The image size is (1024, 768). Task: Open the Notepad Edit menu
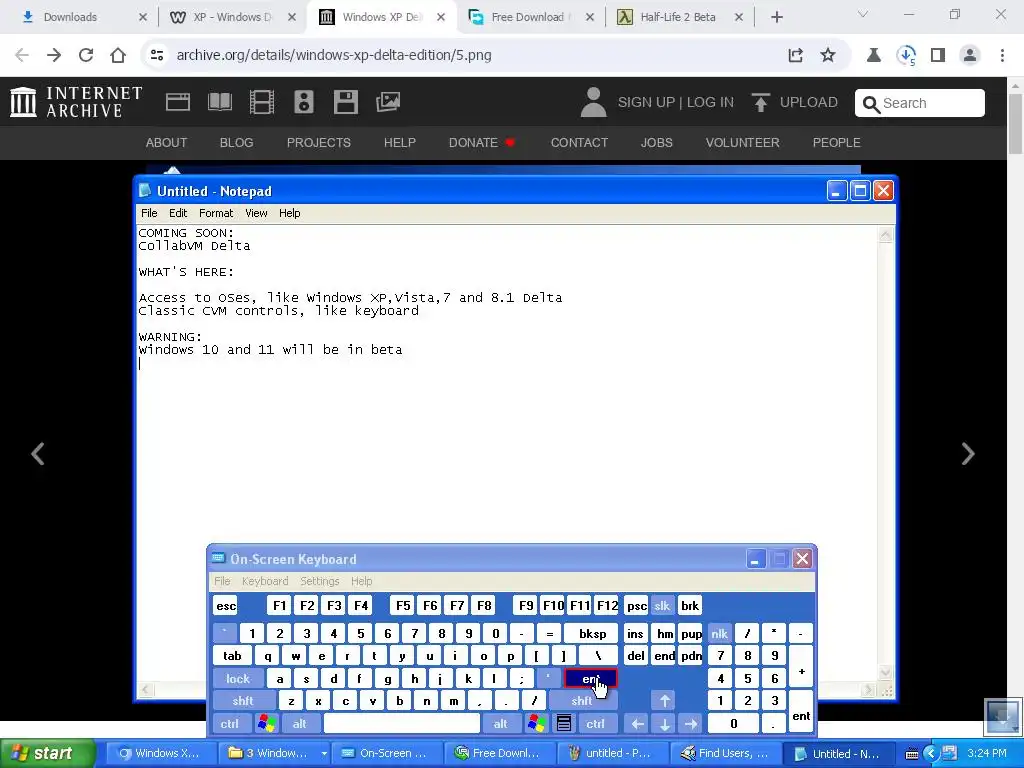178,213
